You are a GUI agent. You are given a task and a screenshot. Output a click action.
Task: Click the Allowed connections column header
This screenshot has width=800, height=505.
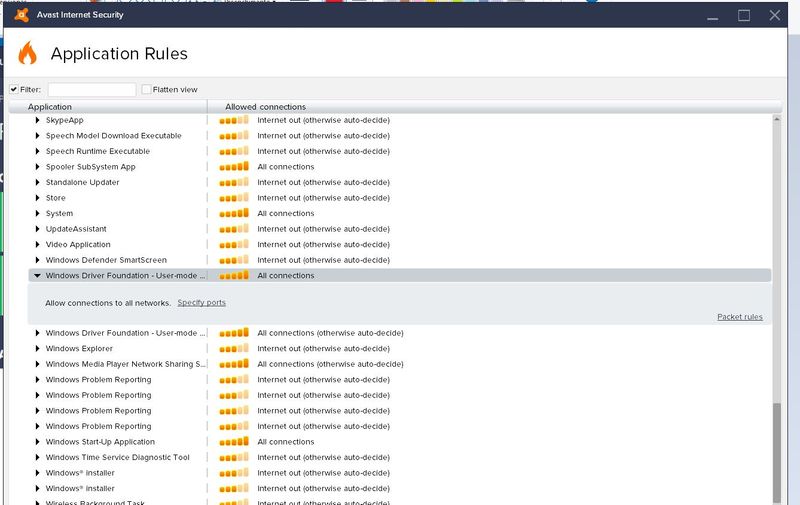265,107
